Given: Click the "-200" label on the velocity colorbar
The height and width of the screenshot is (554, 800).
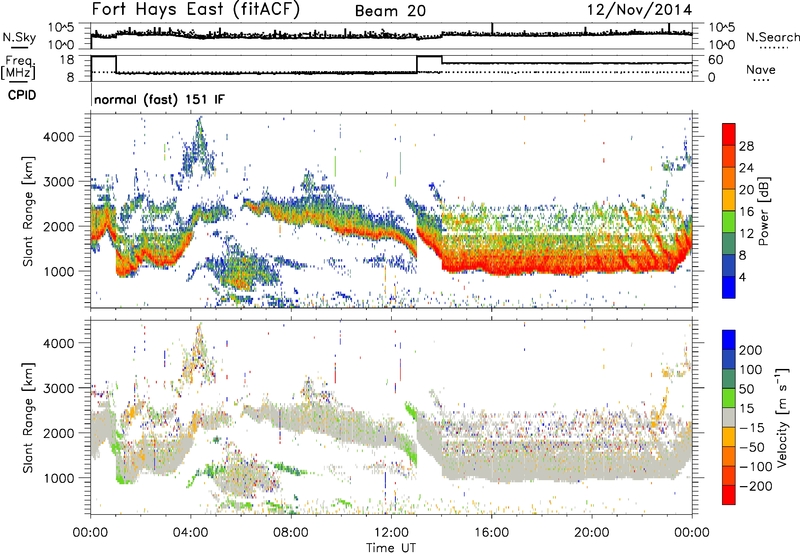Looking at the screenshot, I should [x=756, y=486].
